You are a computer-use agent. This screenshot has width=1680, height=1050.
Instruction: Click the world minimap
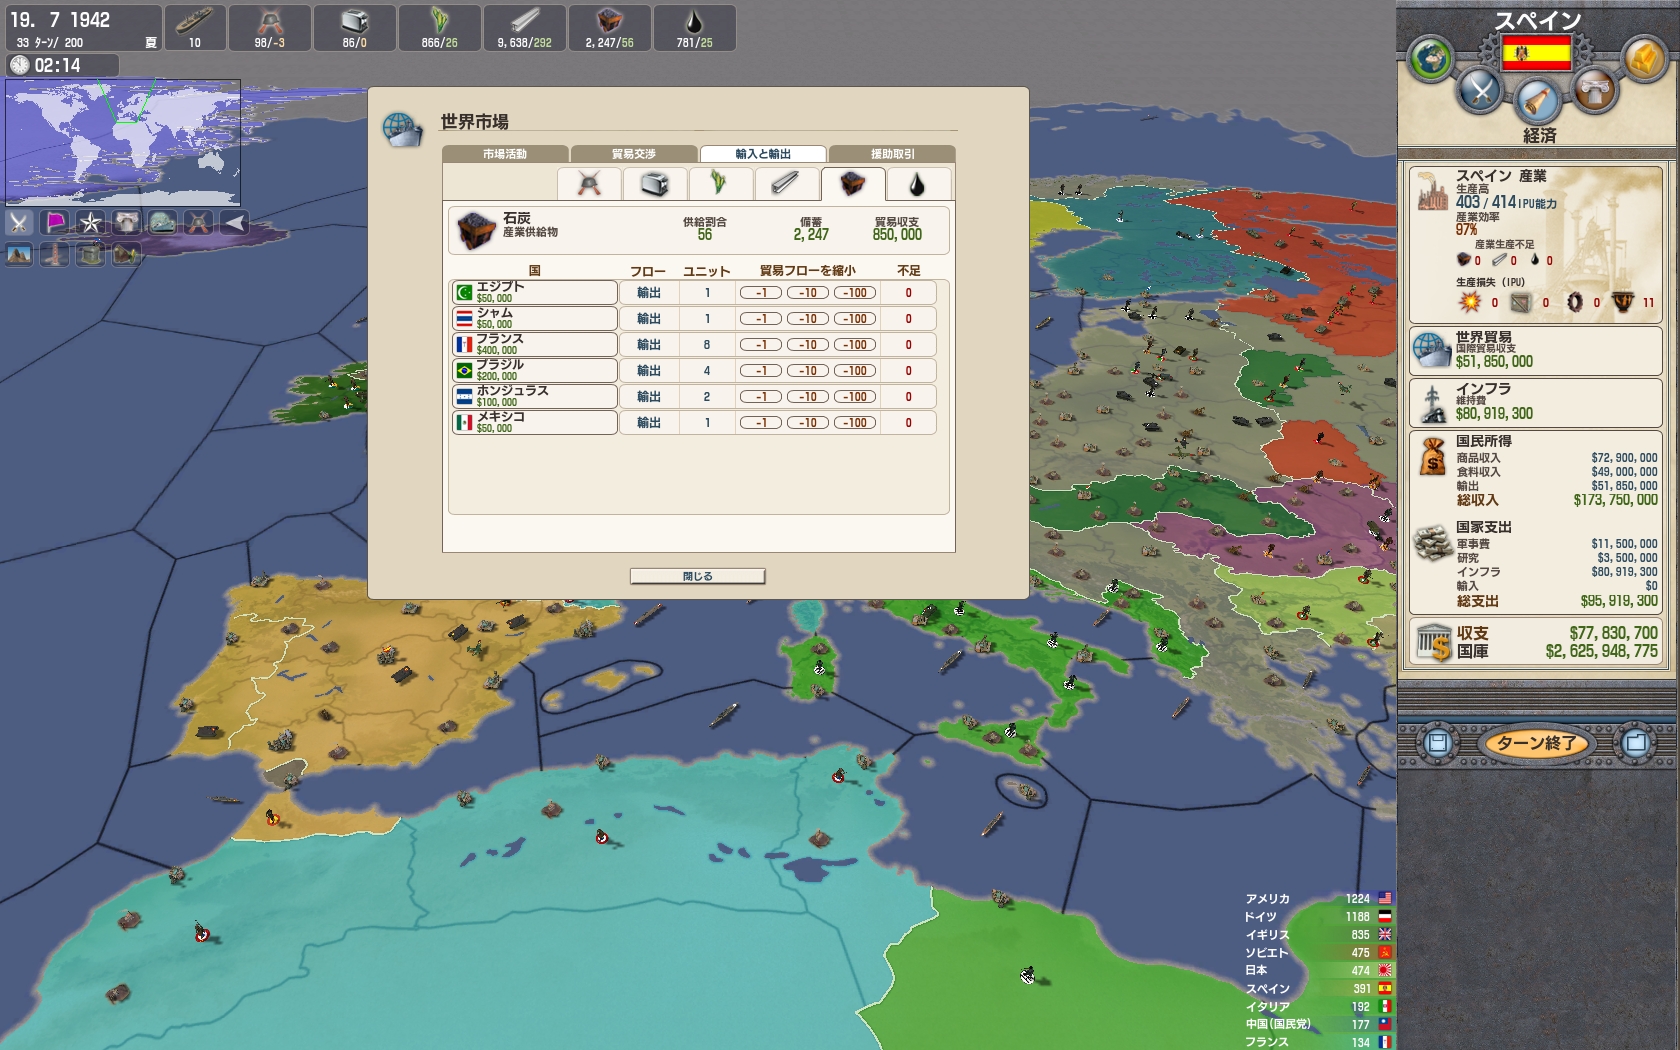[123, 142]
